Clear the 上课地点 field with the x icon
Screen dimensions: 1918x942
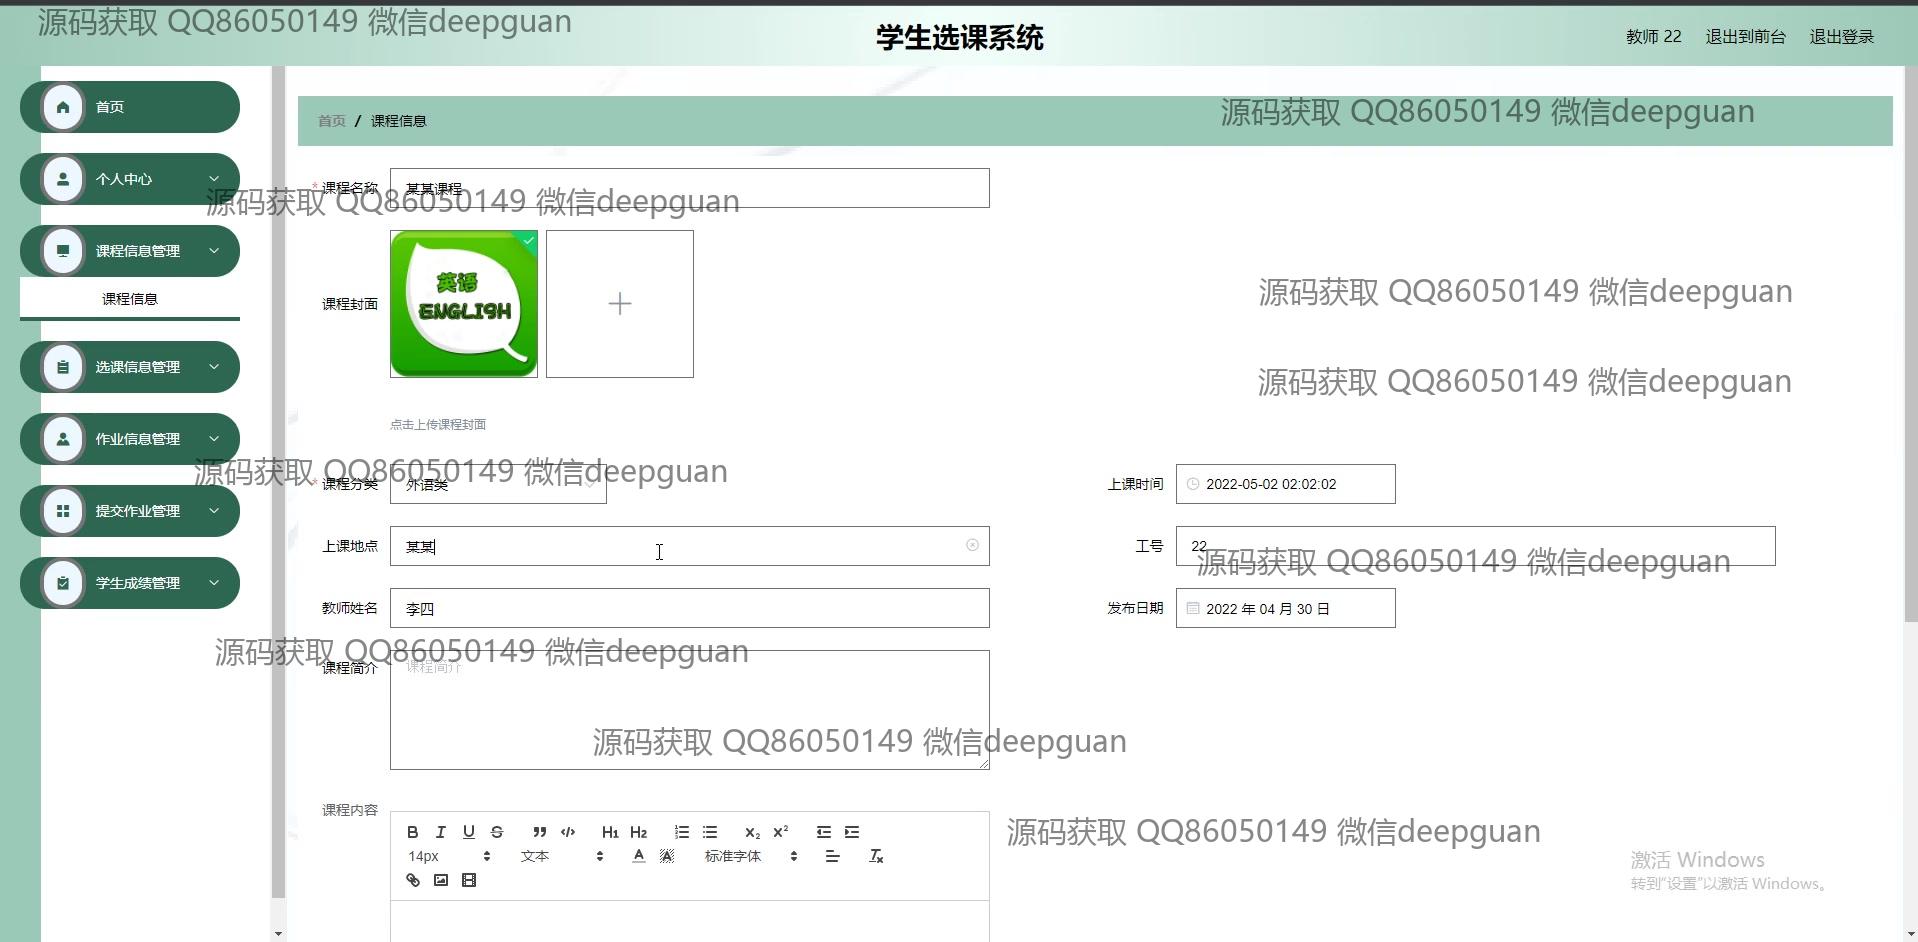[x=972, y=545]
